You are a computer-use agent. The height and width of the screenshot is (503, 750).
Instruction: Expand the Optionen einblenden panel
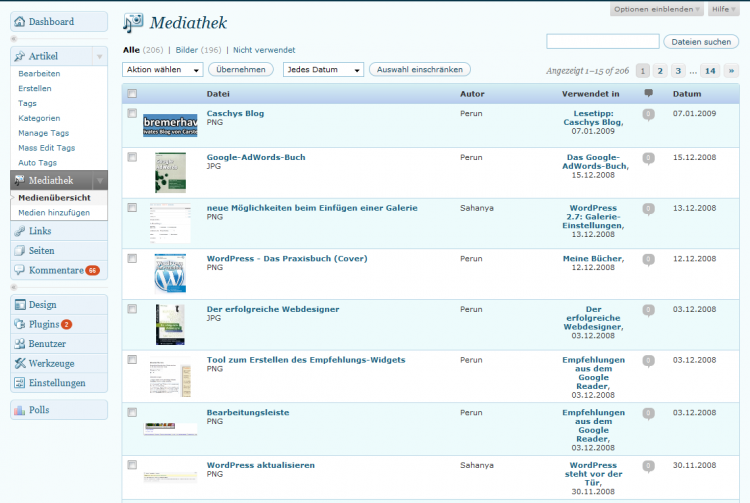(655, 9)
